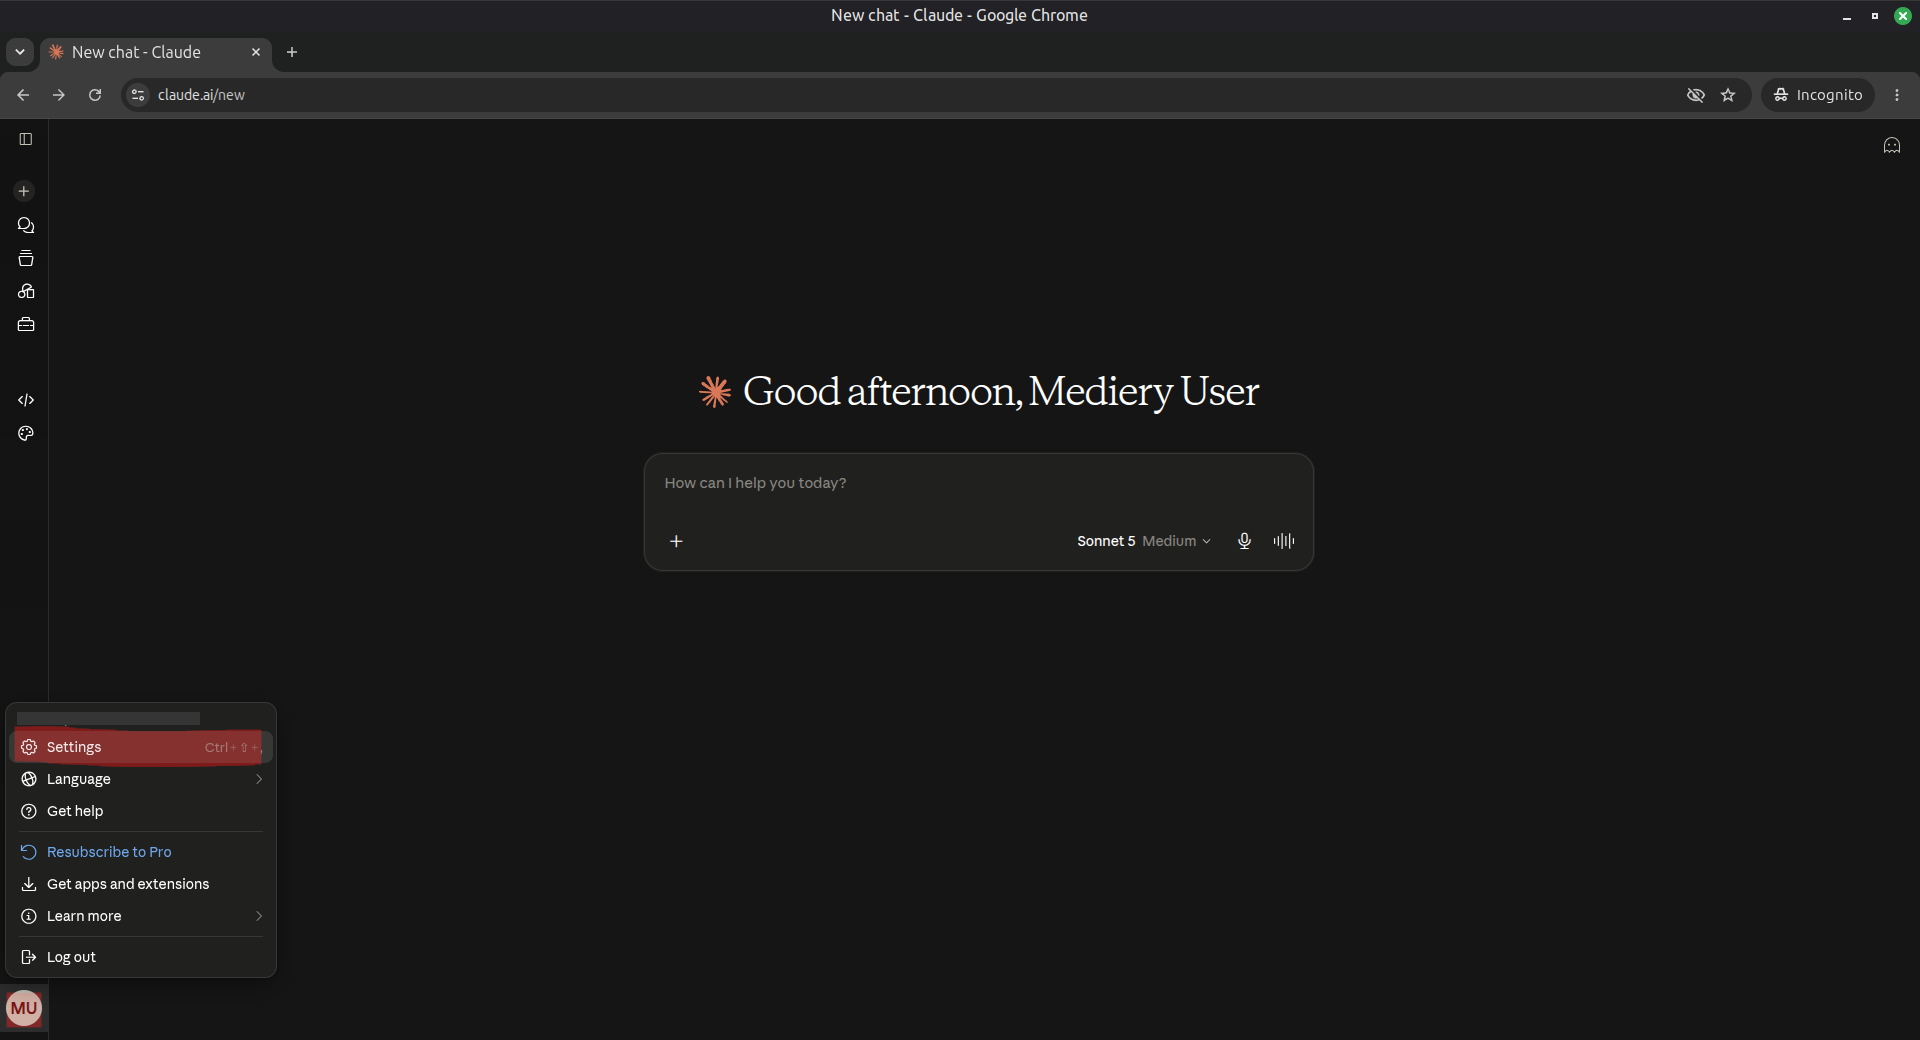Start voice mode waveform icon
This screenshot has width=1920, height=1040.
pyautogui.click(x=1284, y=541)
